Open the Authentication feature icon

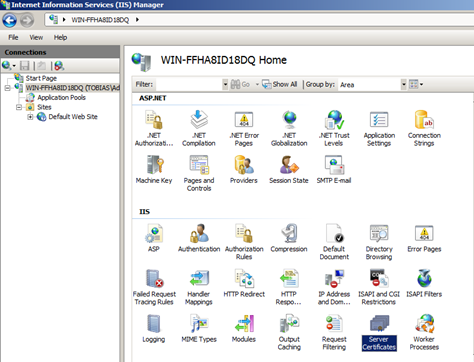[199, 238]
